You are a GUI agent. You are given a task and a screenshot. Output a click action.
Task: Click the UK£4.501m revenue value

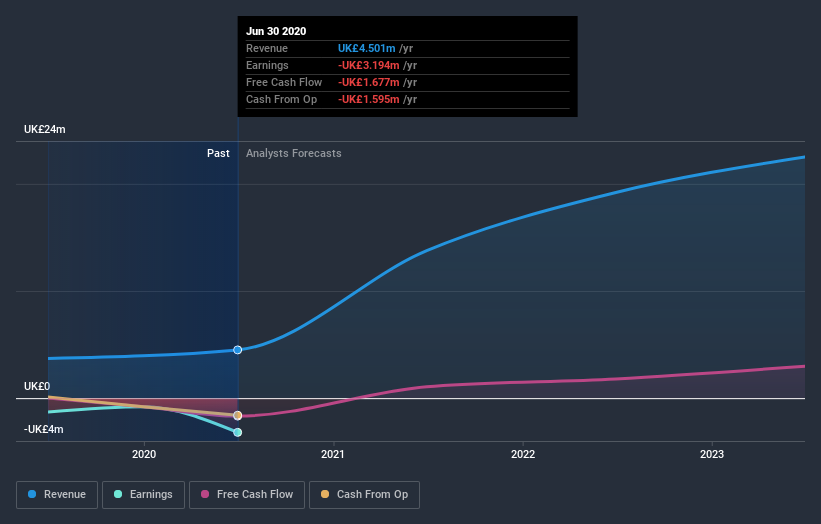pyautogui.click(x=367, y=48)
